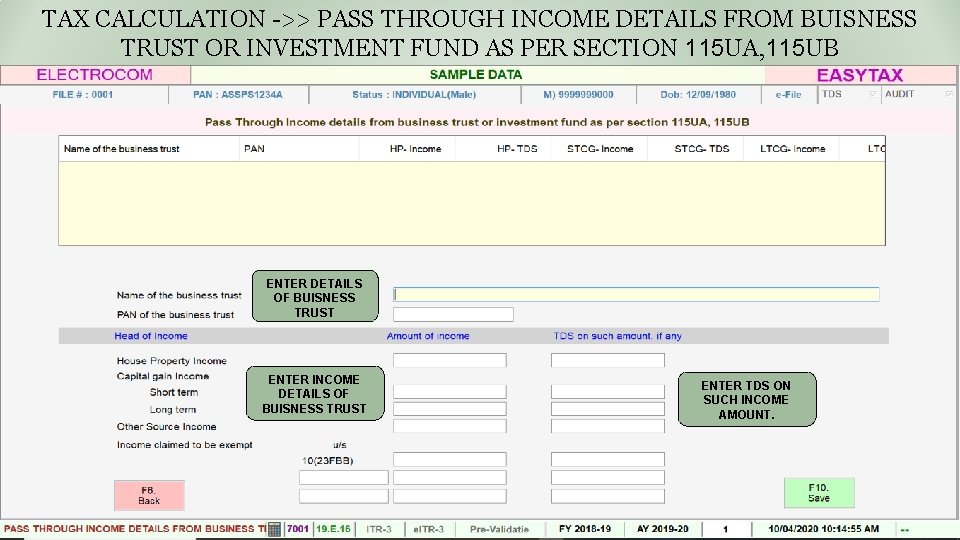Toggle the TDS checkbox
The image size is (960, 540).
(x=873, y=94)
